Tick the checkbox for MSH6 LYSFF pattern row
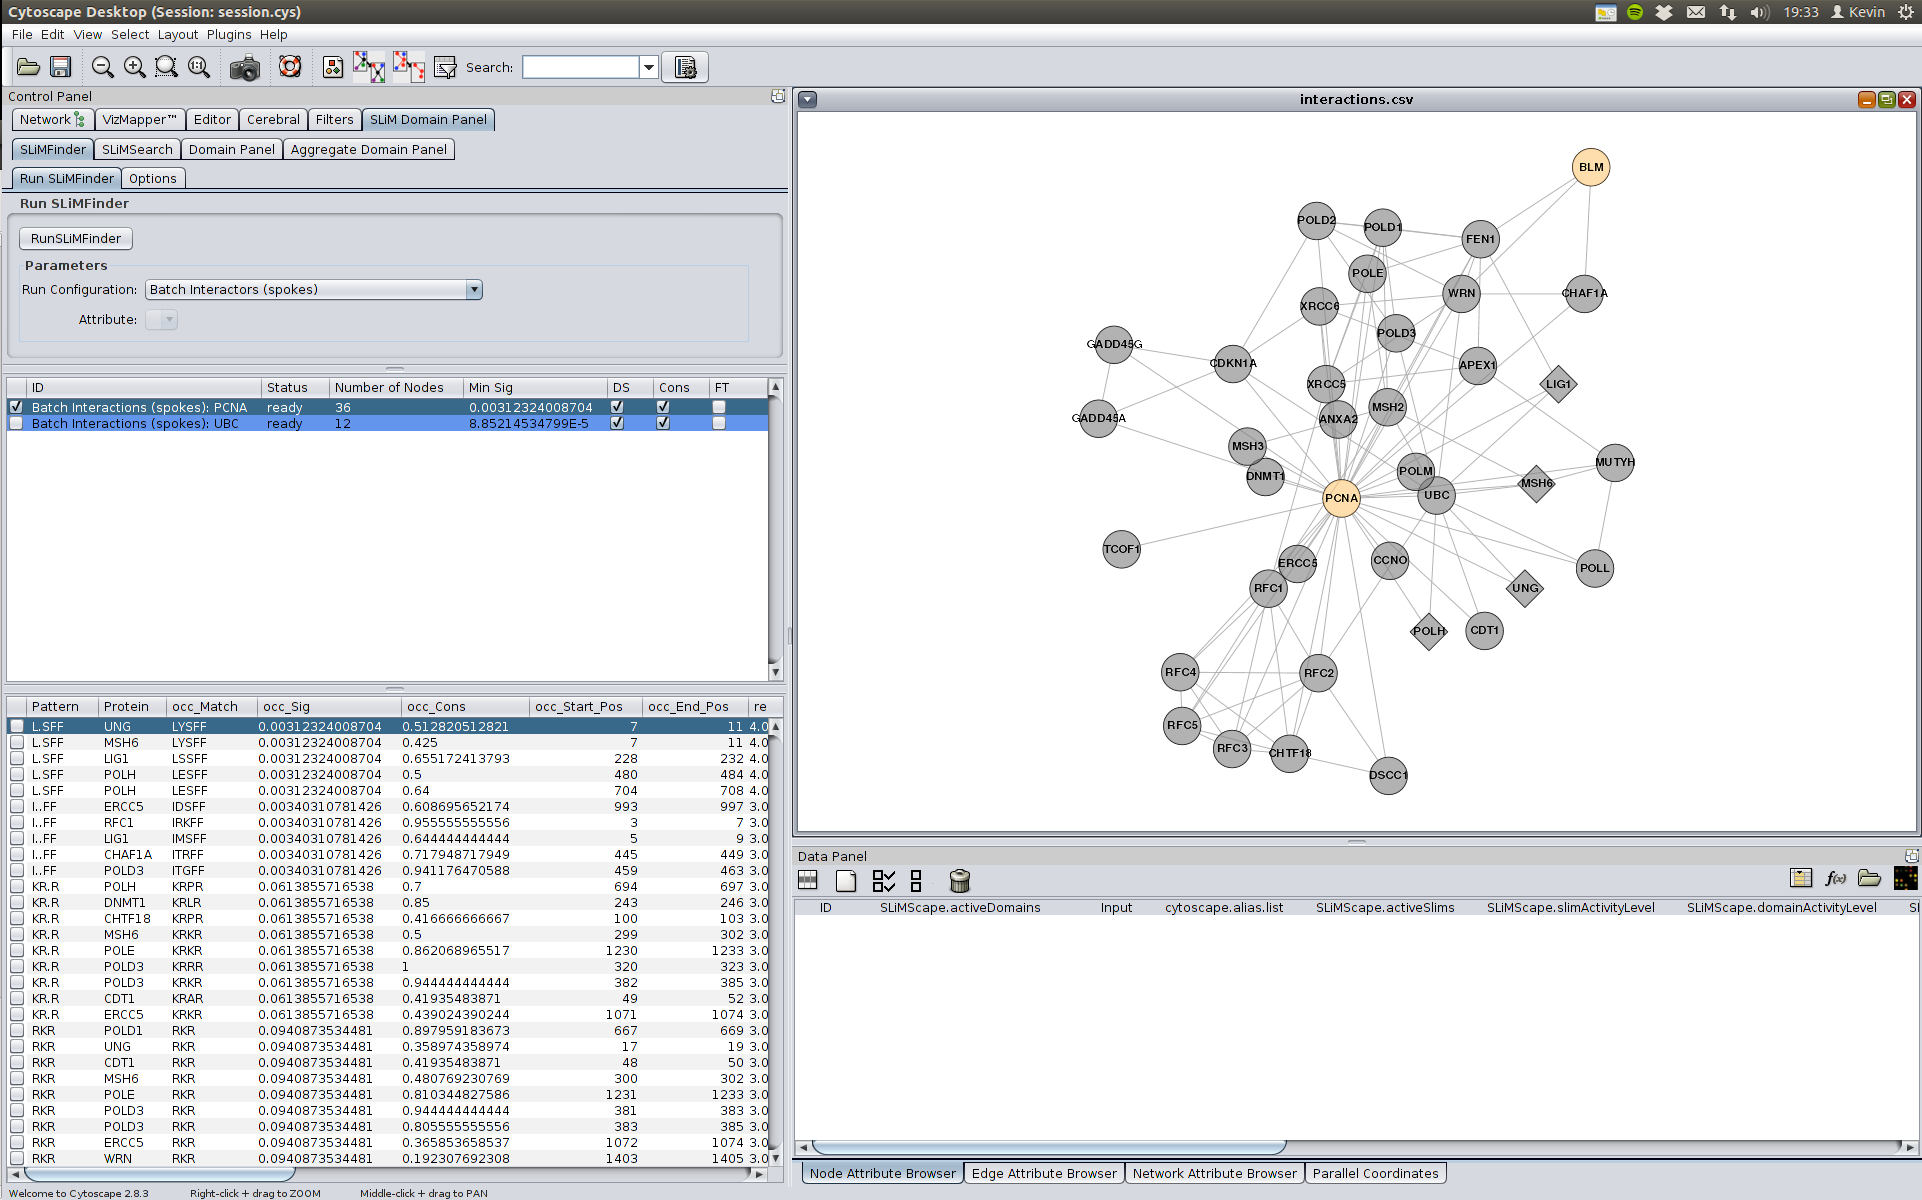 pyautogui.click(x=17, y=743)
